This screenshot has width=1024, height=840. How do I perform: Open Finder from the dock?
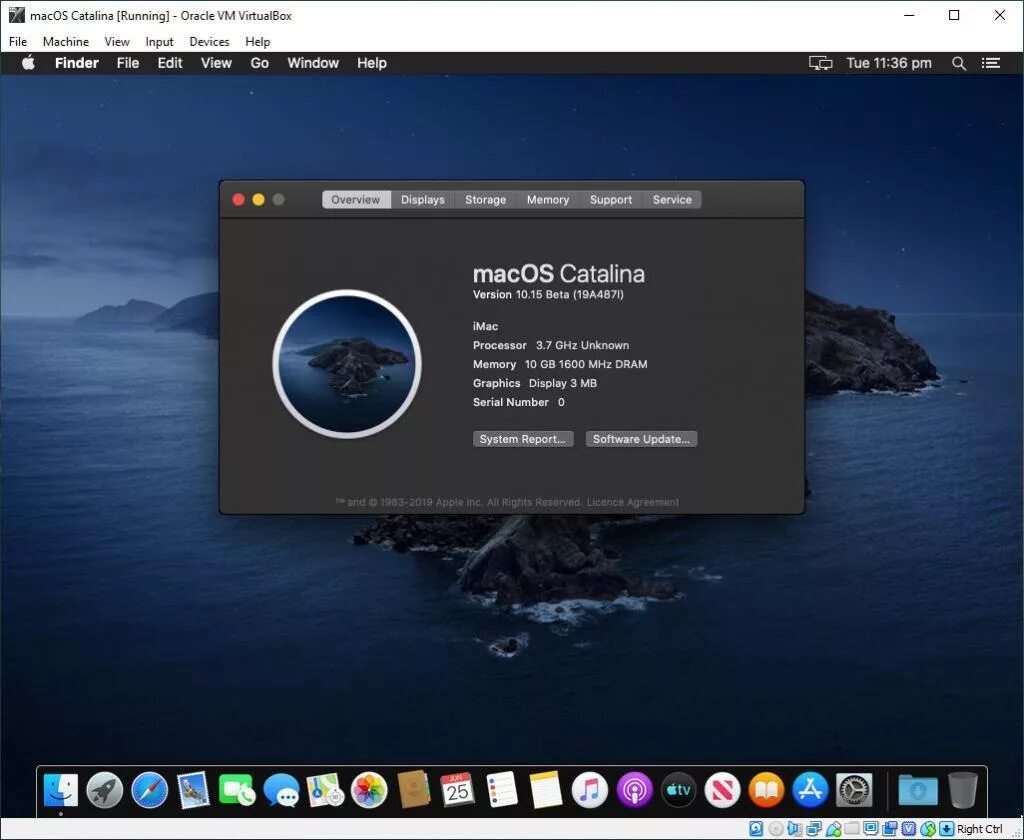[x=61, y=789]
